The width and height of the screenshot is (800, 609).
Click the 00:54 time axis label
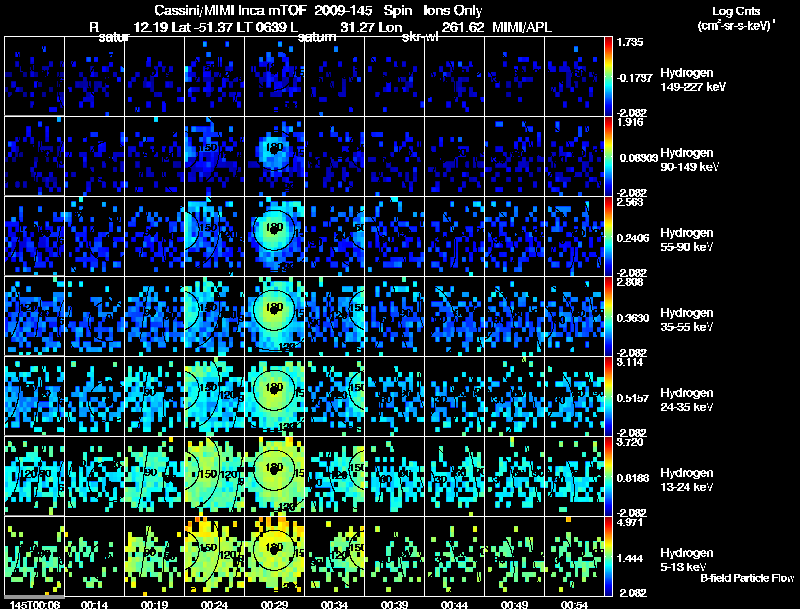(x=574, y=604)
